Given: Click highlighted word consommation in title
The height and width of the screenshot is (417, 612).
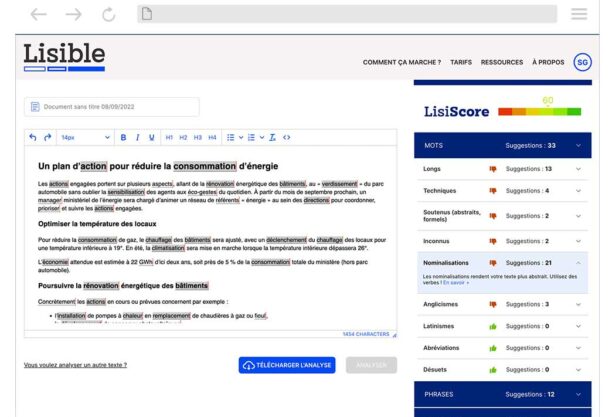Looking at the screenshot, I should point(205,166).
